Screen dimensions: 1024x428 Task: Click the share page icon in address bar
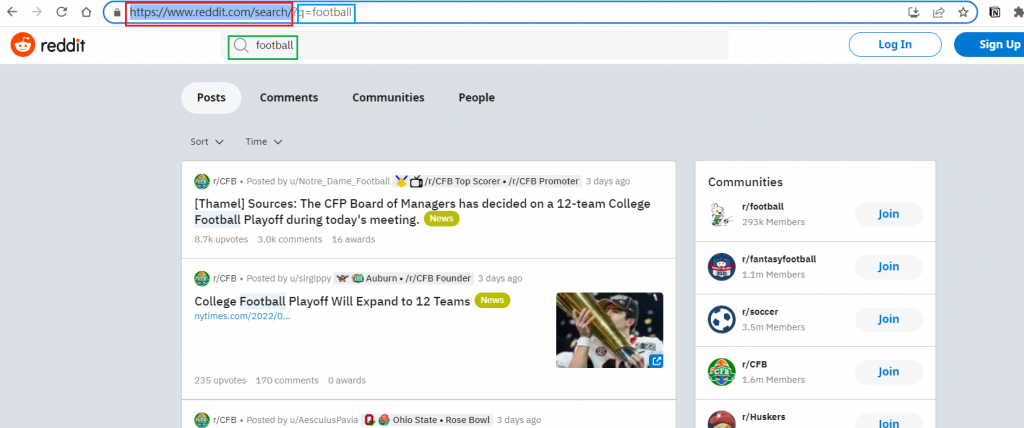[x=938, y=12]
